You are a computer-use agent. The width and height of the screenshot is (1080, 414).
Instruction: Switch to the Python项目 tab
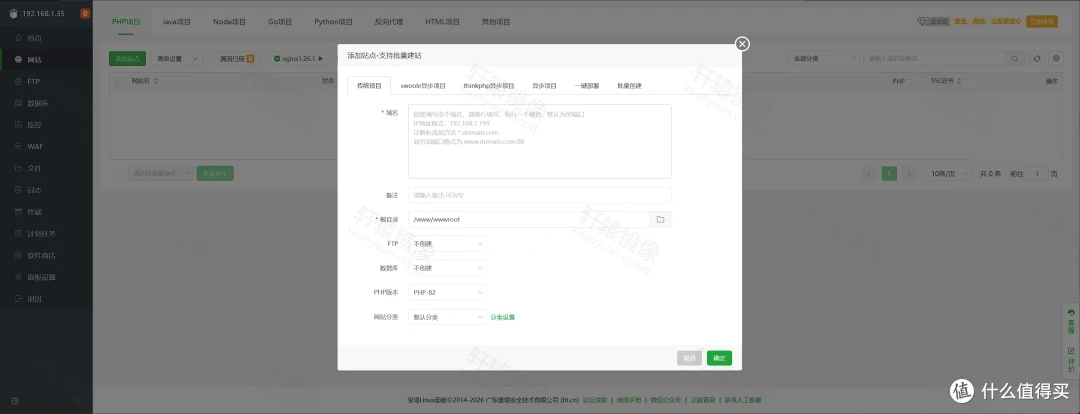coord(333,21)
